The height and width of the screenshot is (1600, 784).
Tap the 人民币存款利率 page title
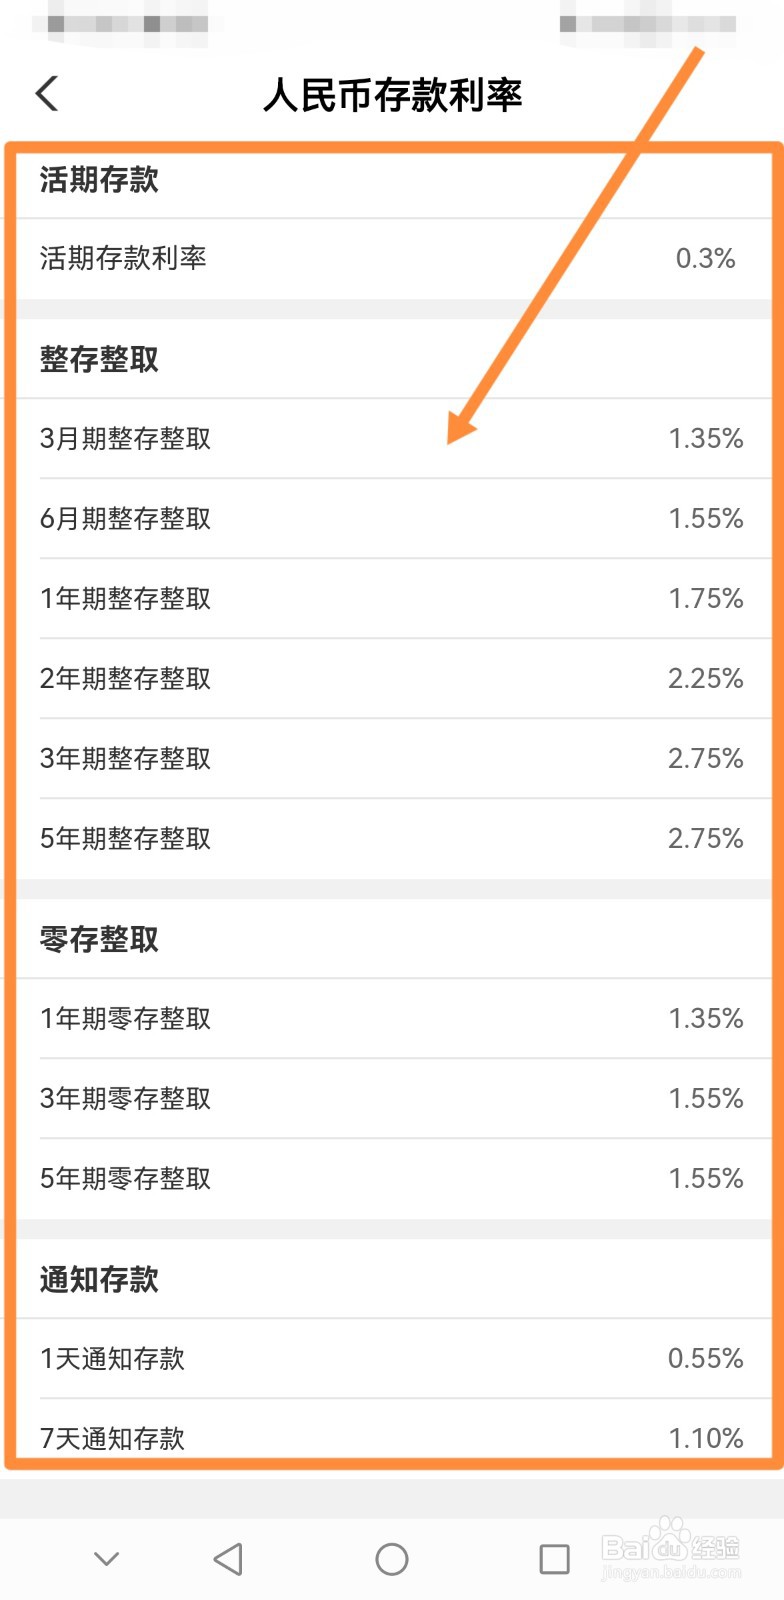(392, 95)
